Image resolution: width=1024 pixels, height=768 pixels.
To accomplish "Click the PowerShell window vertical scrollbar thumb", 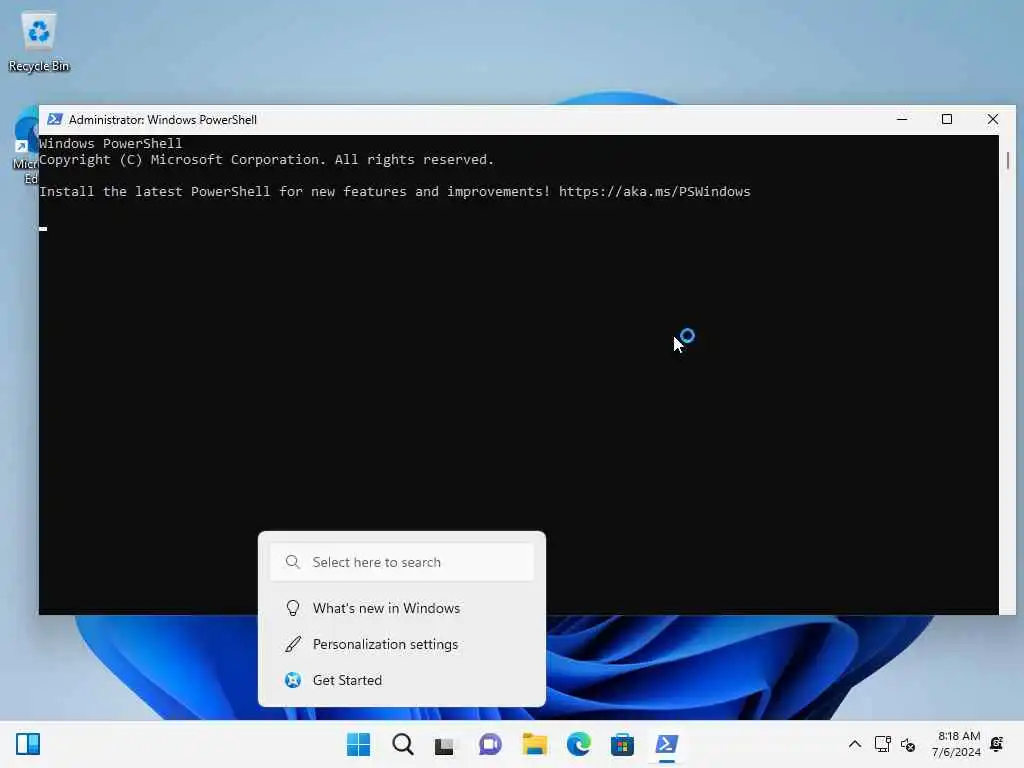I will tap(1008, 160).
